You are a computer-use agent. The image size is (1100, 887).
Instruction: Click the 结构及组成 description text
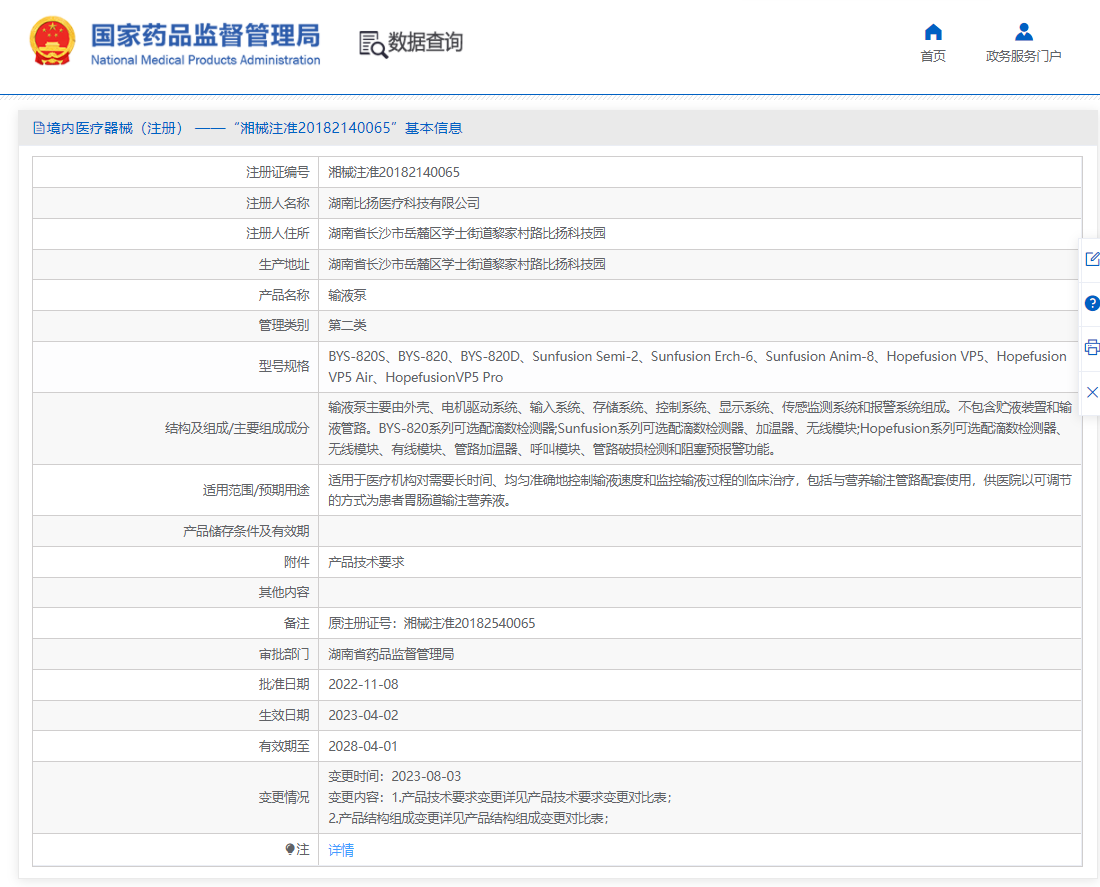(700, 428)
